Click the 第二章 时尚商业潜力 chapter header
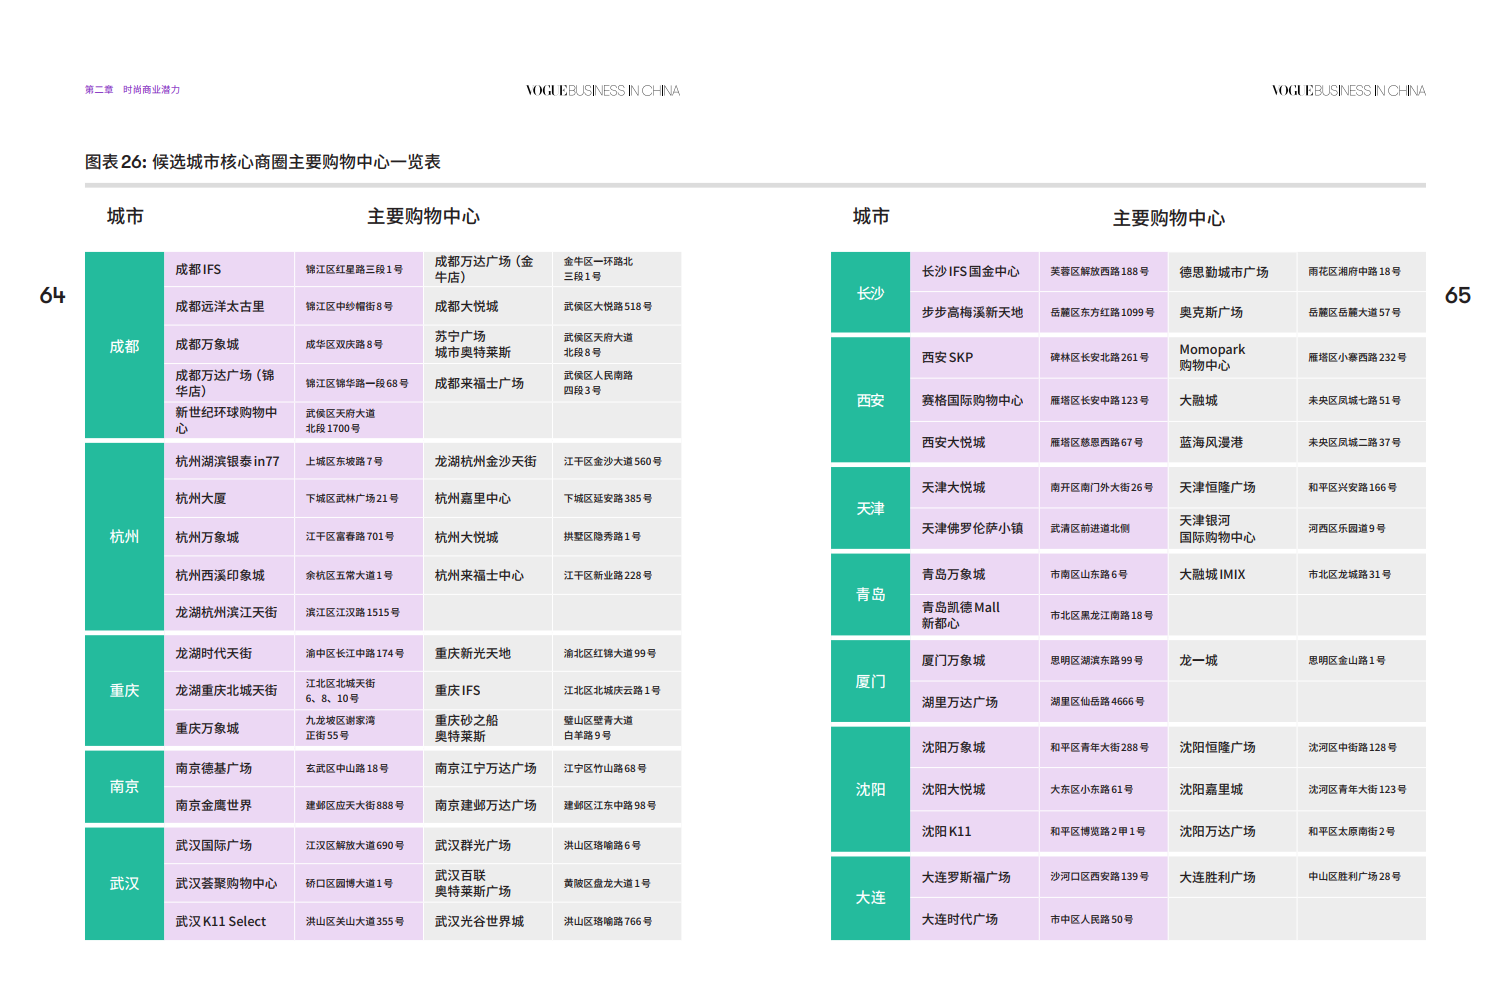This screenshot has width=1511, height=1001. click(x=132, y=90)
